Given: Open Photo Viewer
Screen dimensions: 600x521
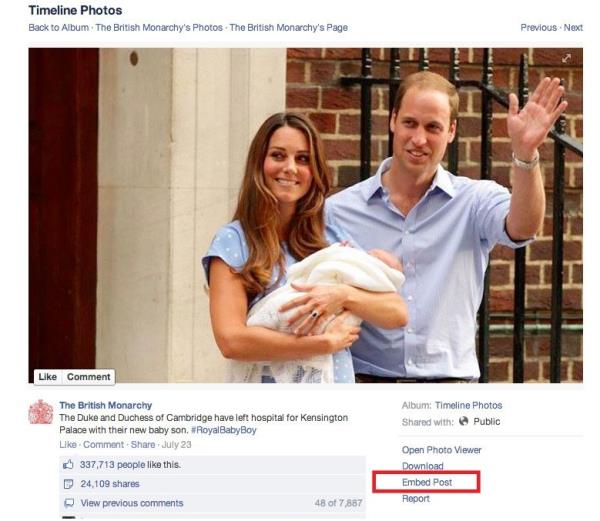Looking at the screenshot, I should [x=442, y=450].
